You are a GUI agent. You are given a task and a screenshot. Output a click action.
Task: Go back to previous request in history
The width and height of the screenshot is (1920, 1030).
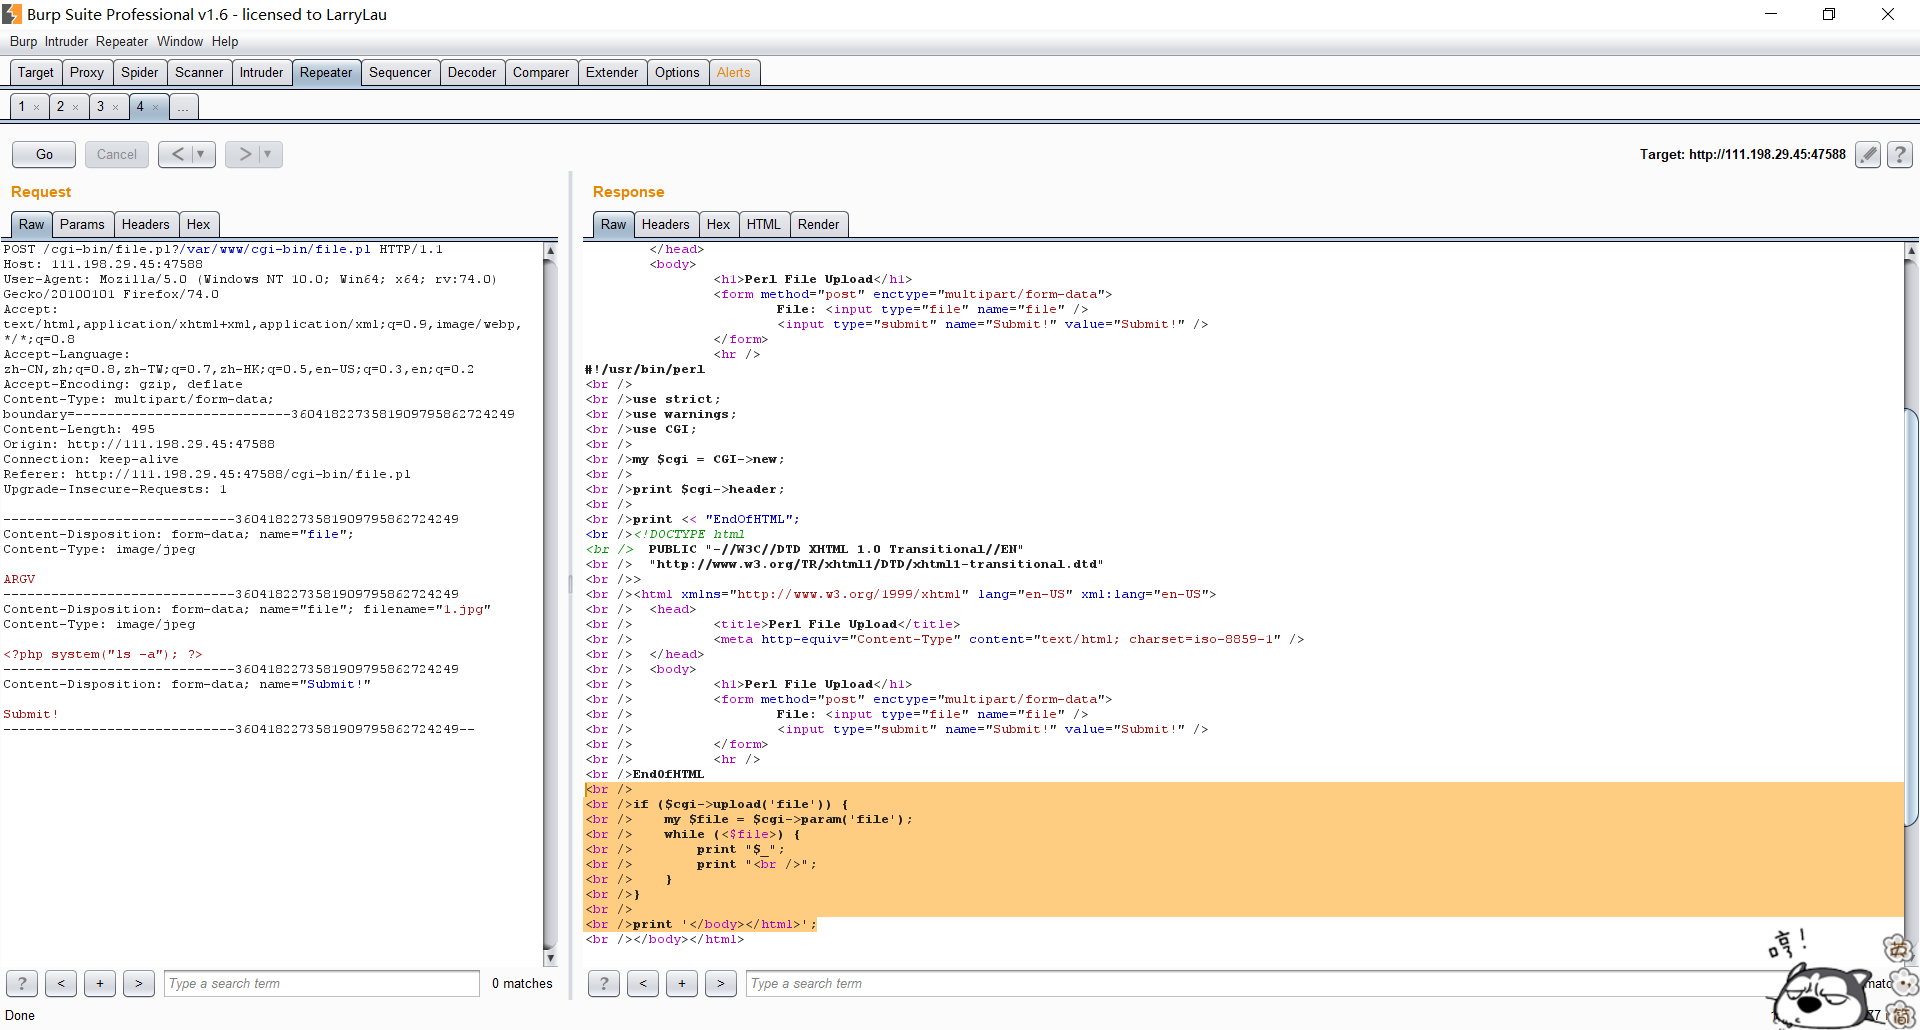[x=176, y=154]
